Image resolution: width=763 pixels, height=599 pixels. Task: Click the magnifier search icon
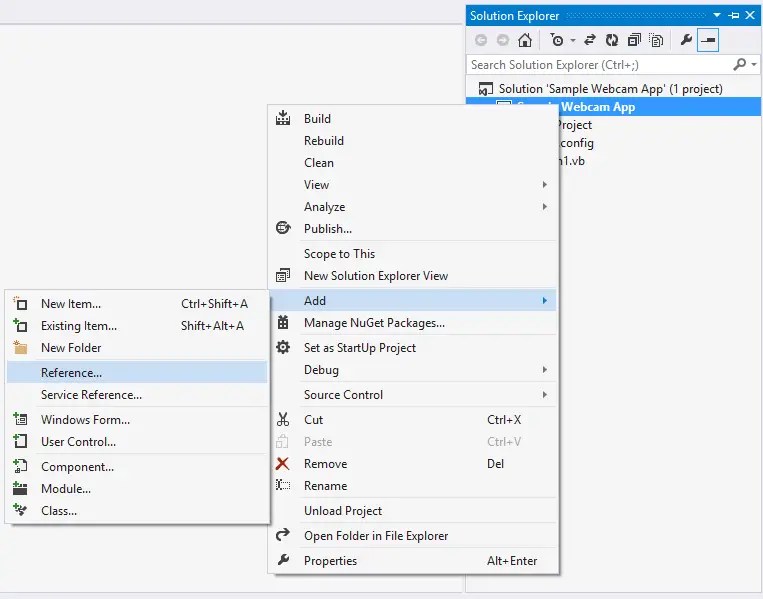740,64
